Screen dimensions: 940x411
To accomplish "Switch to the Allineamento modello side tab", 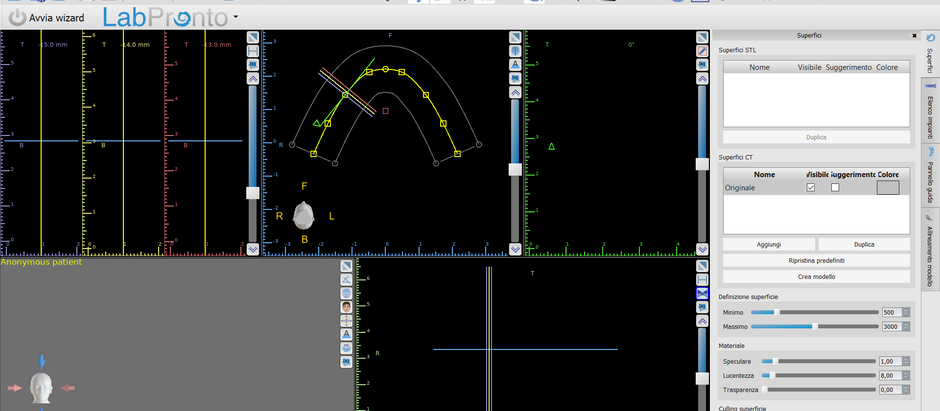I will (x=929, y=249).
